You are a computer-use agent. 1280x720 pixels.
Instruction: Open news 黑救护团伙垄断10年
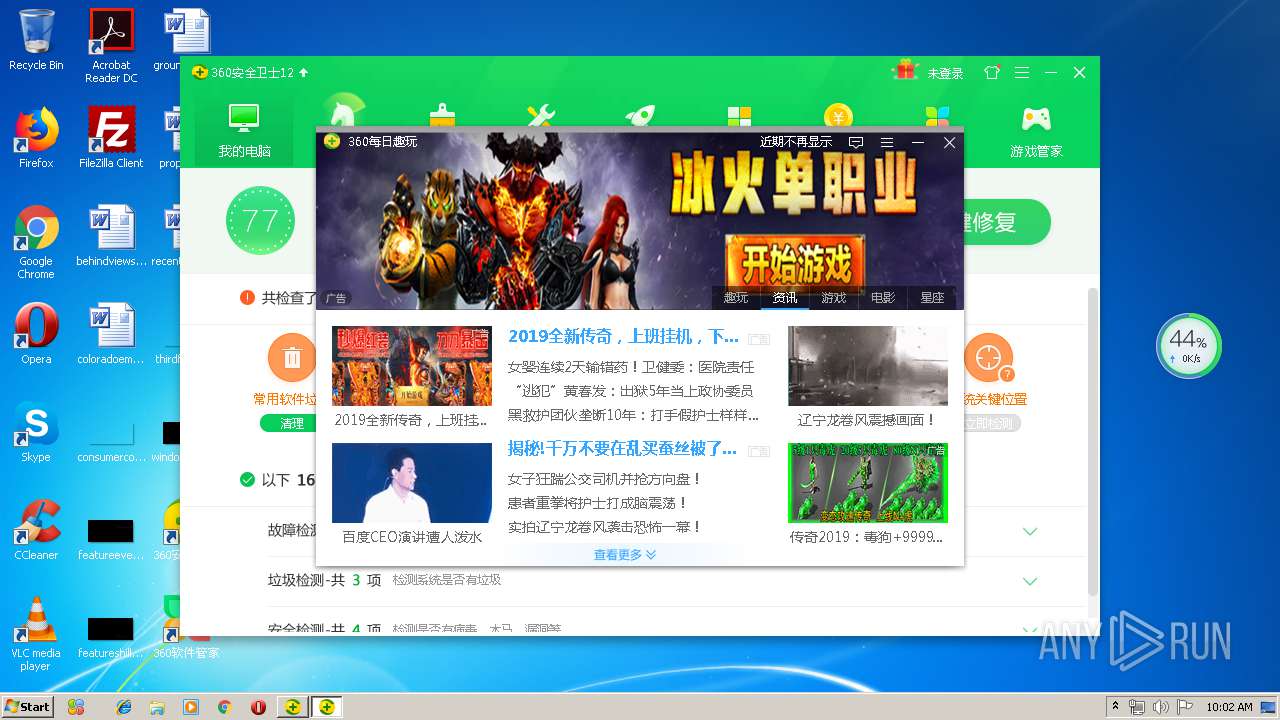[x=633, y=415]
